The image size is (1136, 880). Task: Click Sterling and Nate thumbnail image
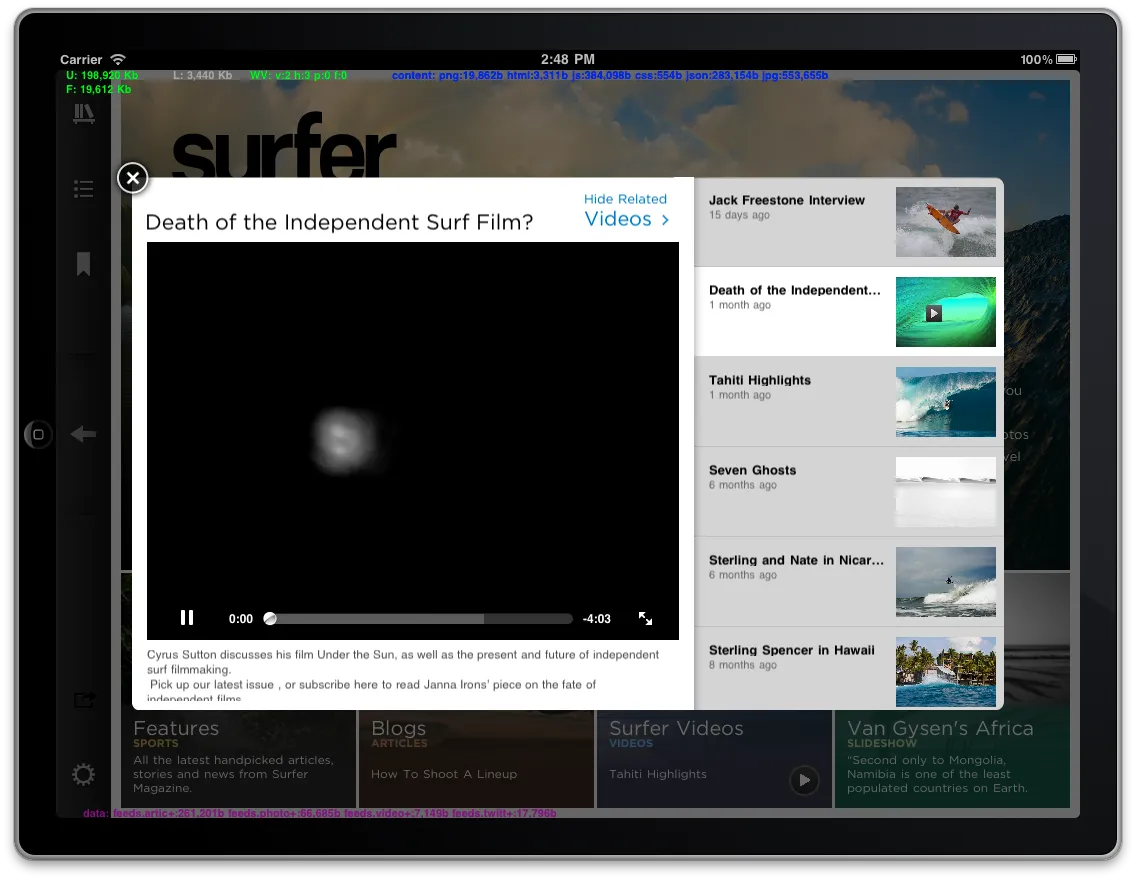pos(945,582)
